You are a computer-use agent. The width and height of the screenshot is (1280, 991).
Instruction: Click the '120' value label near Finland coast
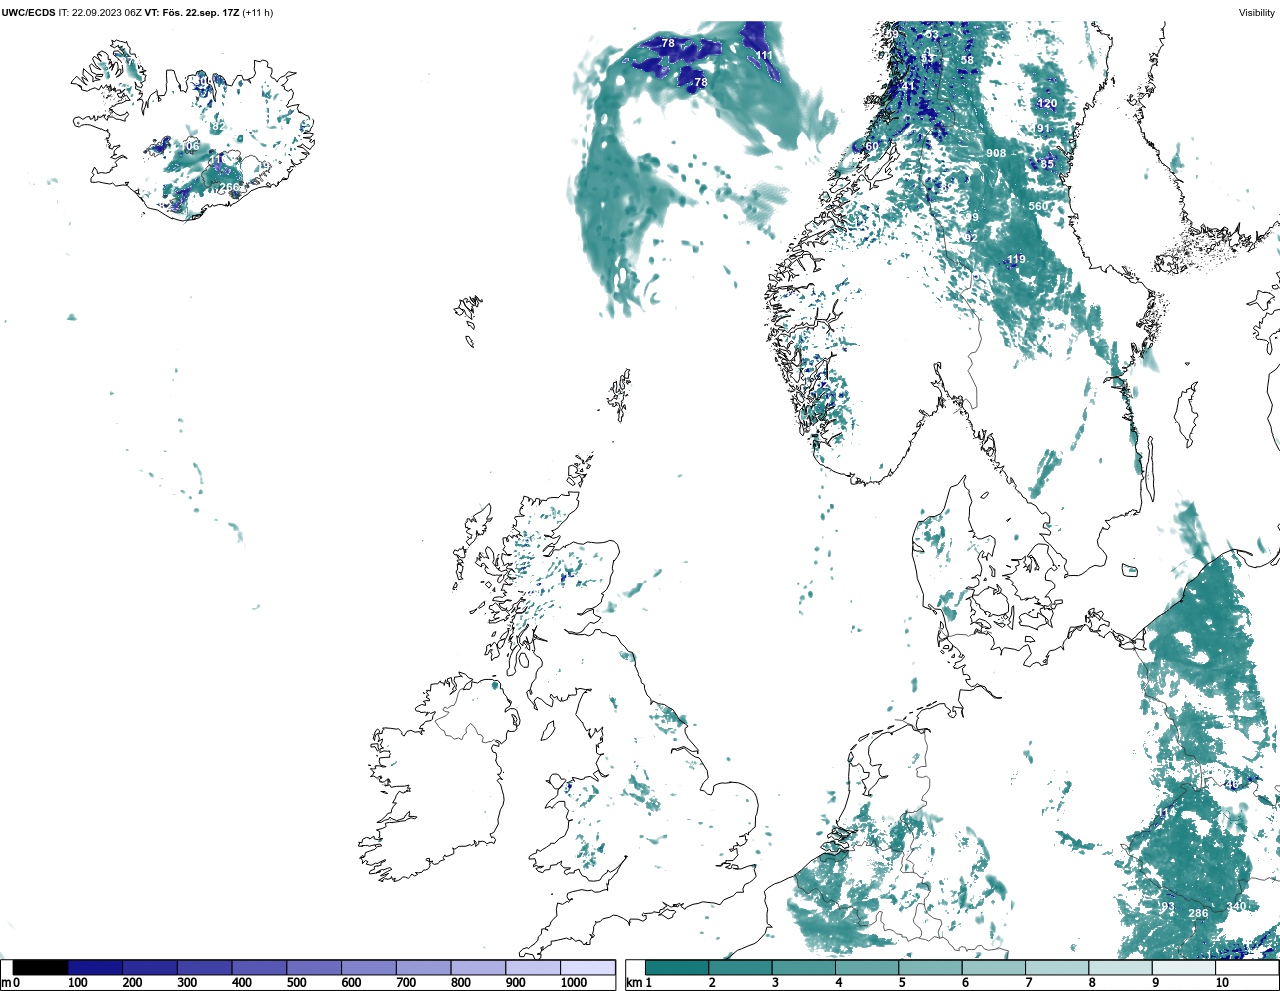point(1047,103)
